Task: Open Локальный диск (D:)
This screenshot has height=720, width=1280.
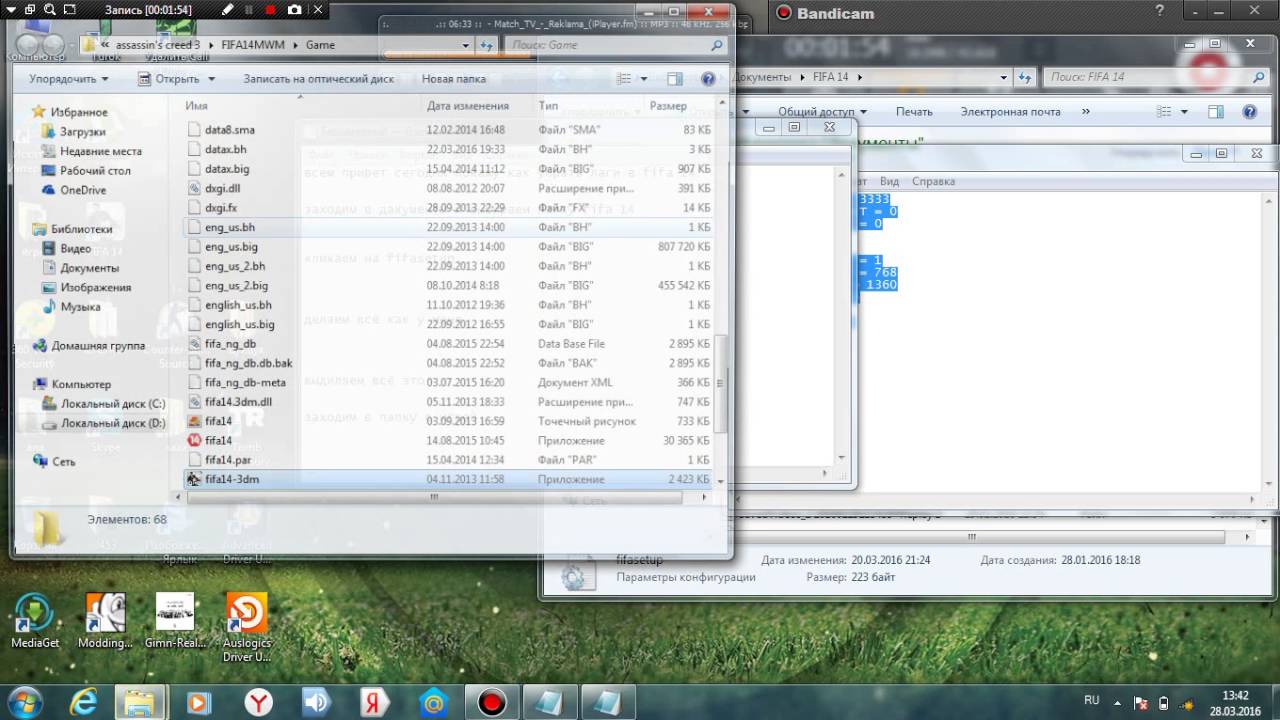Action: pyautogui.click(x=113, y=423)
